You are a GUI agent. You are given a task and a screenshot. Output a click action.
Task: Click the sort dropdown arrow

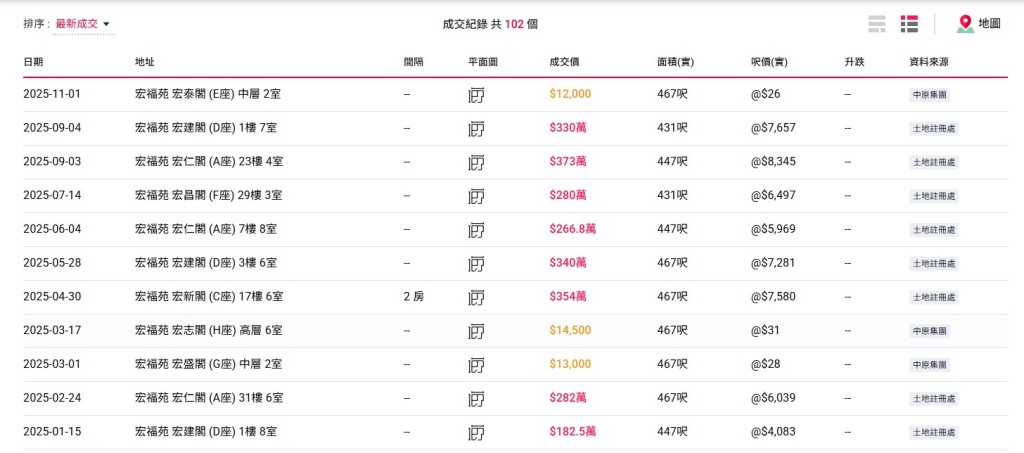tap(107, 24)
